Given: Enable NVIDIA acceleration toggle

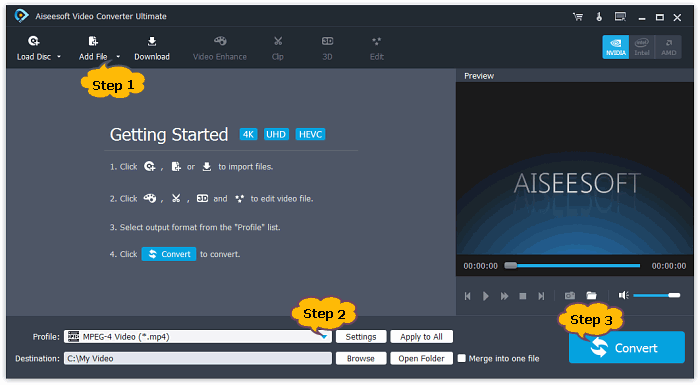Looking at the screenshot, I should point(616,47).
